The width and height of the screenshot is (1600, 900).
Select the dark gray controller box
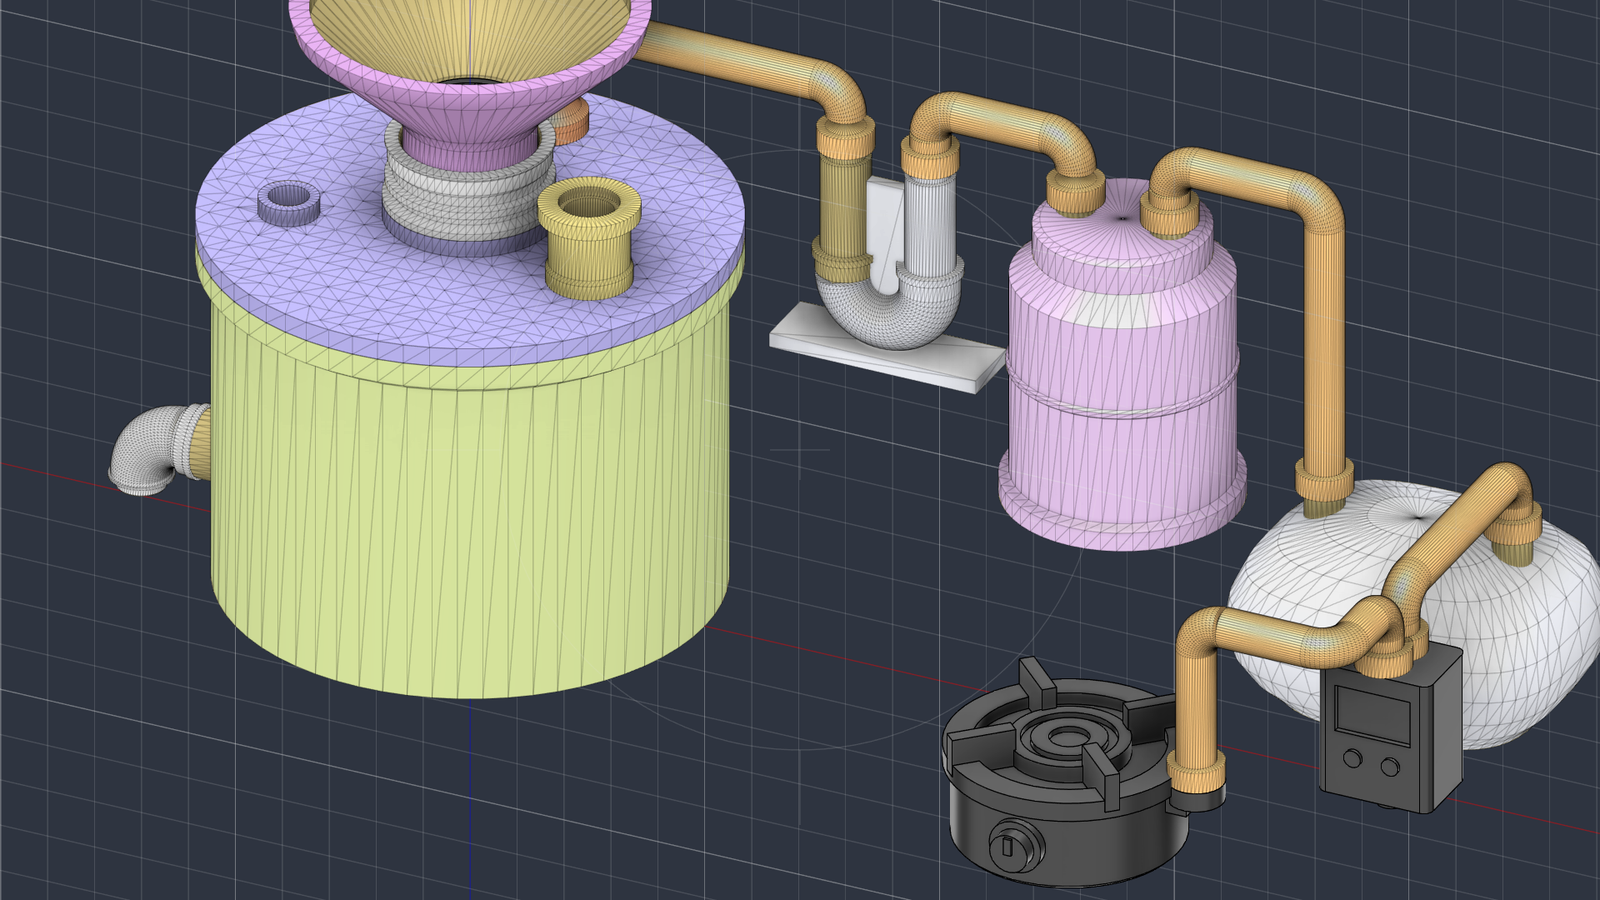click(x=1390, y=728)
